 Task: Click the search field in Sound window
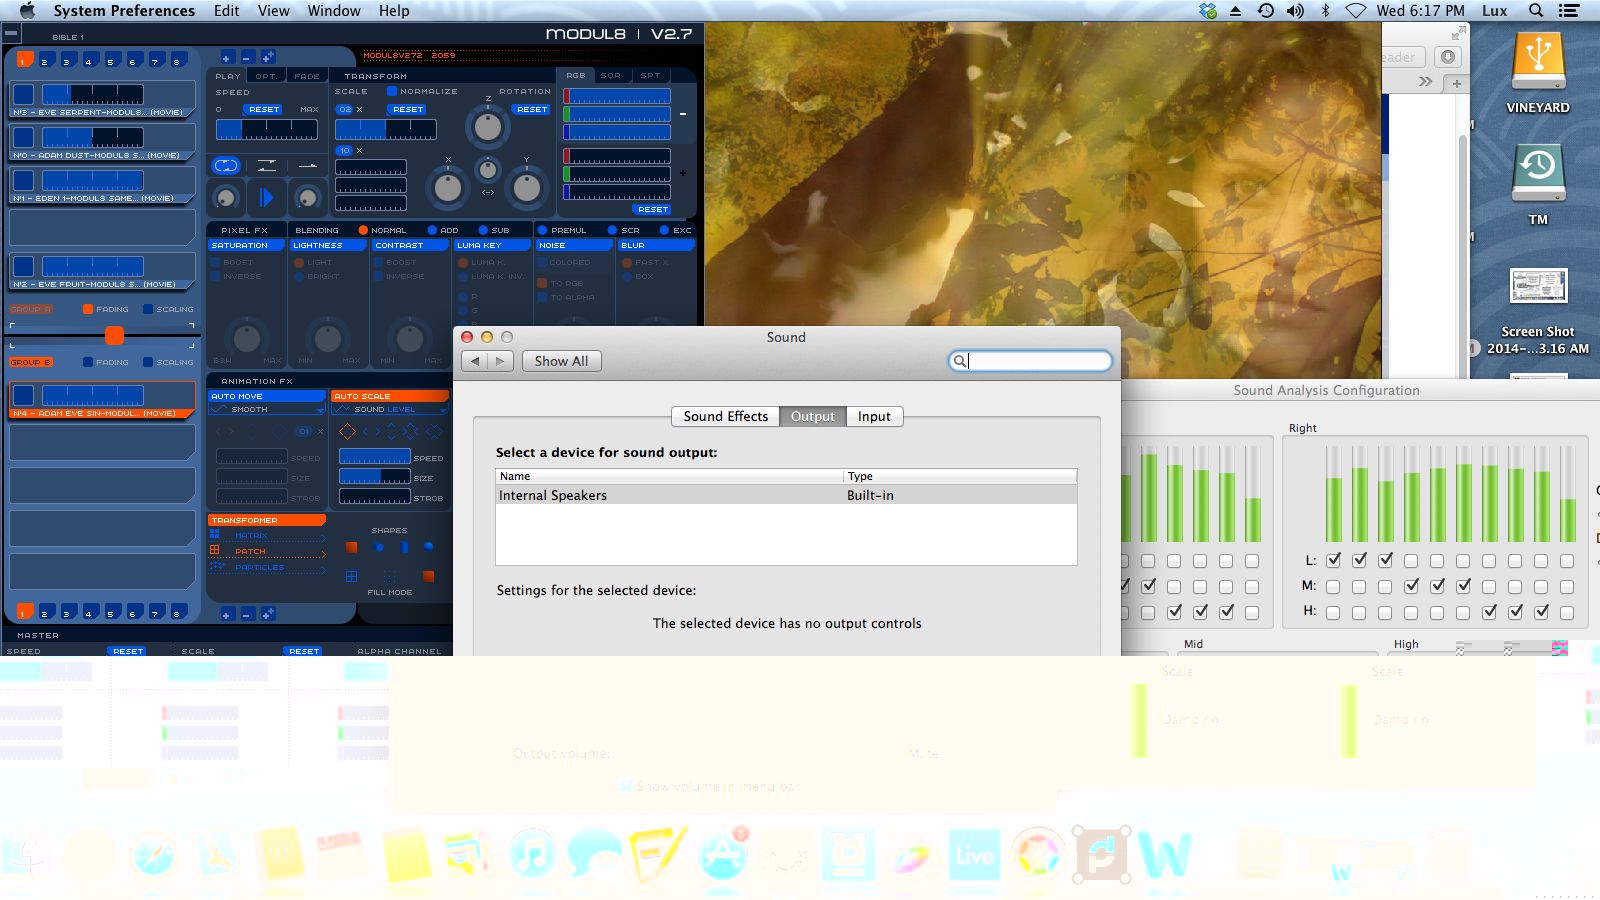pyautogui.click(x=1030, y=361)
